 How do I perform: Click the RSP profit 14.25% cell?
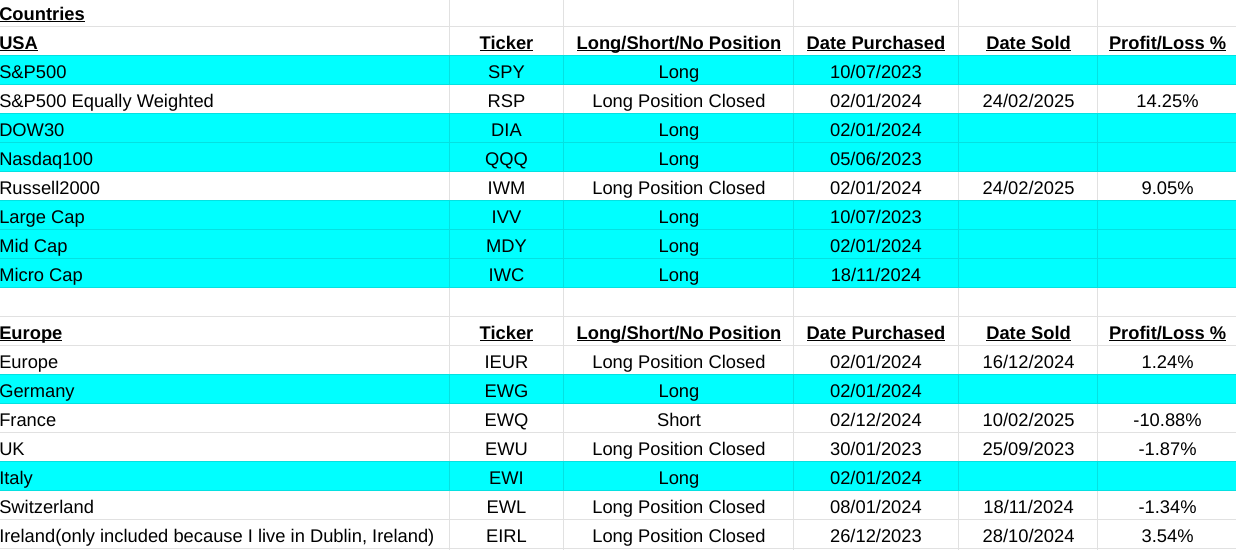coord(1167,101)
